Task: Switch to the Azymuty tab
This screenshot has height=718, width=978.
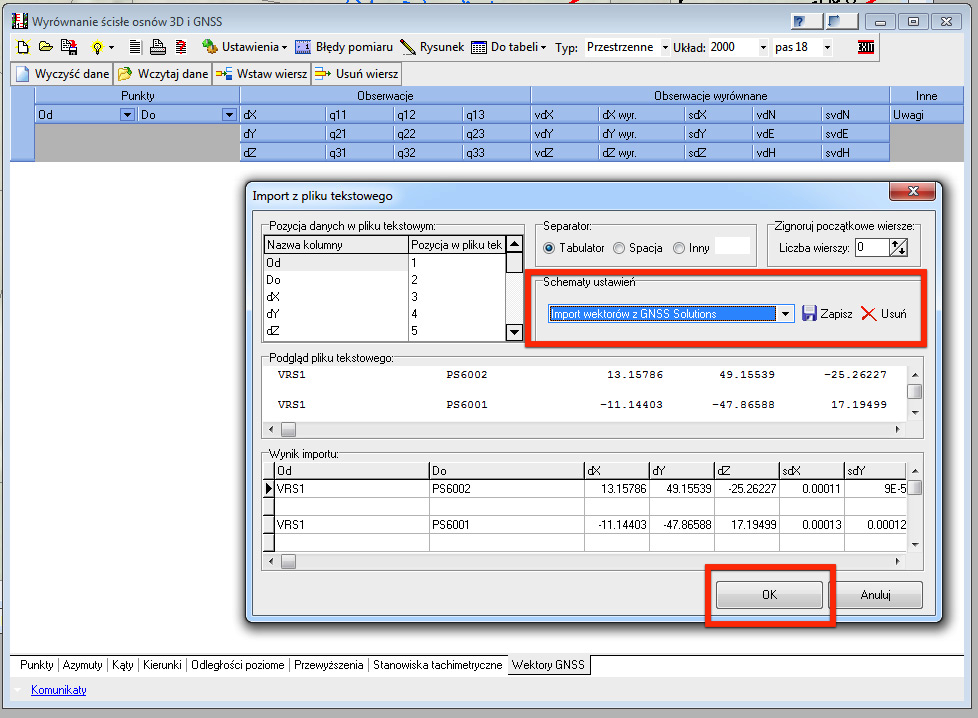Action: (x=82, y=665)
